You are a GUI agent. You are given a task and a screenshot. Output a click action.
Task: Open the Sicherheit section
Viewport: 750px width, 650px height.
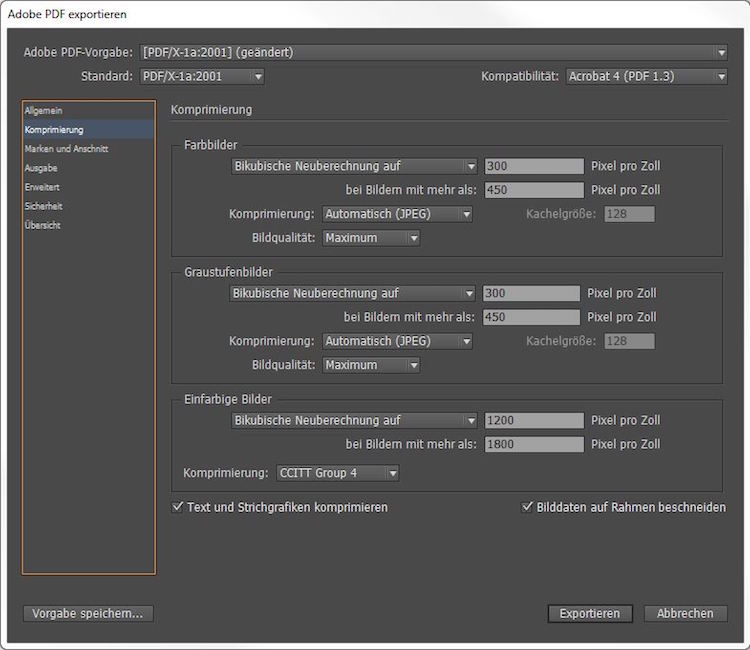coord(88,206)
